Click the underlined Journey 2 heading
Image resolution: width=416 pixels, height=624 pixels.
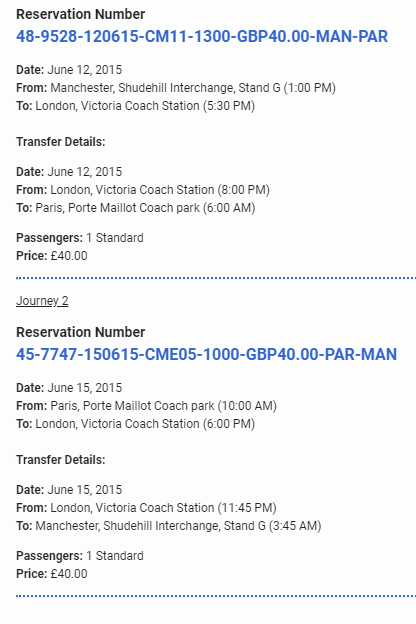click(42, 301)
